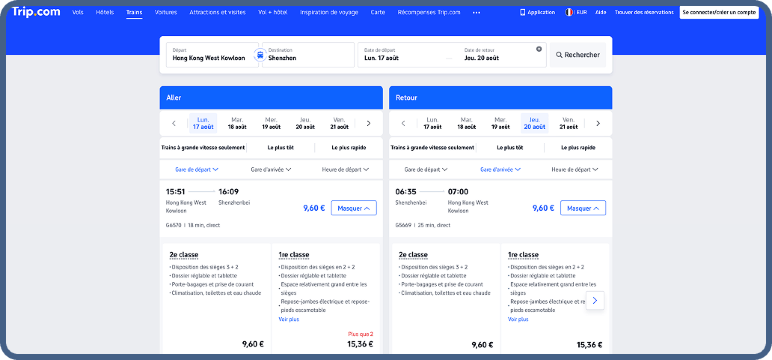
Task: Toggle Le plus tôt in Retour
Action: click(510, 147)
